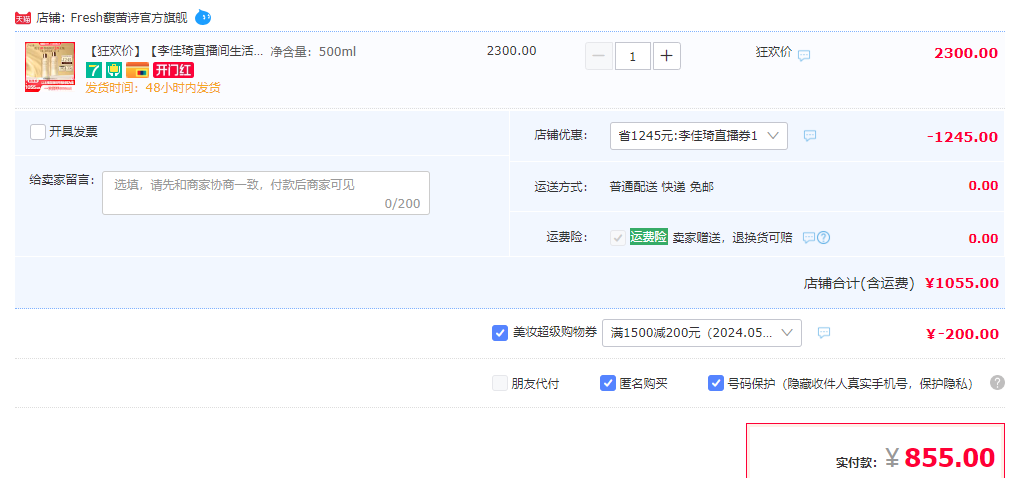
Task: Click the 实付款 label
Action: pos(857,462)
